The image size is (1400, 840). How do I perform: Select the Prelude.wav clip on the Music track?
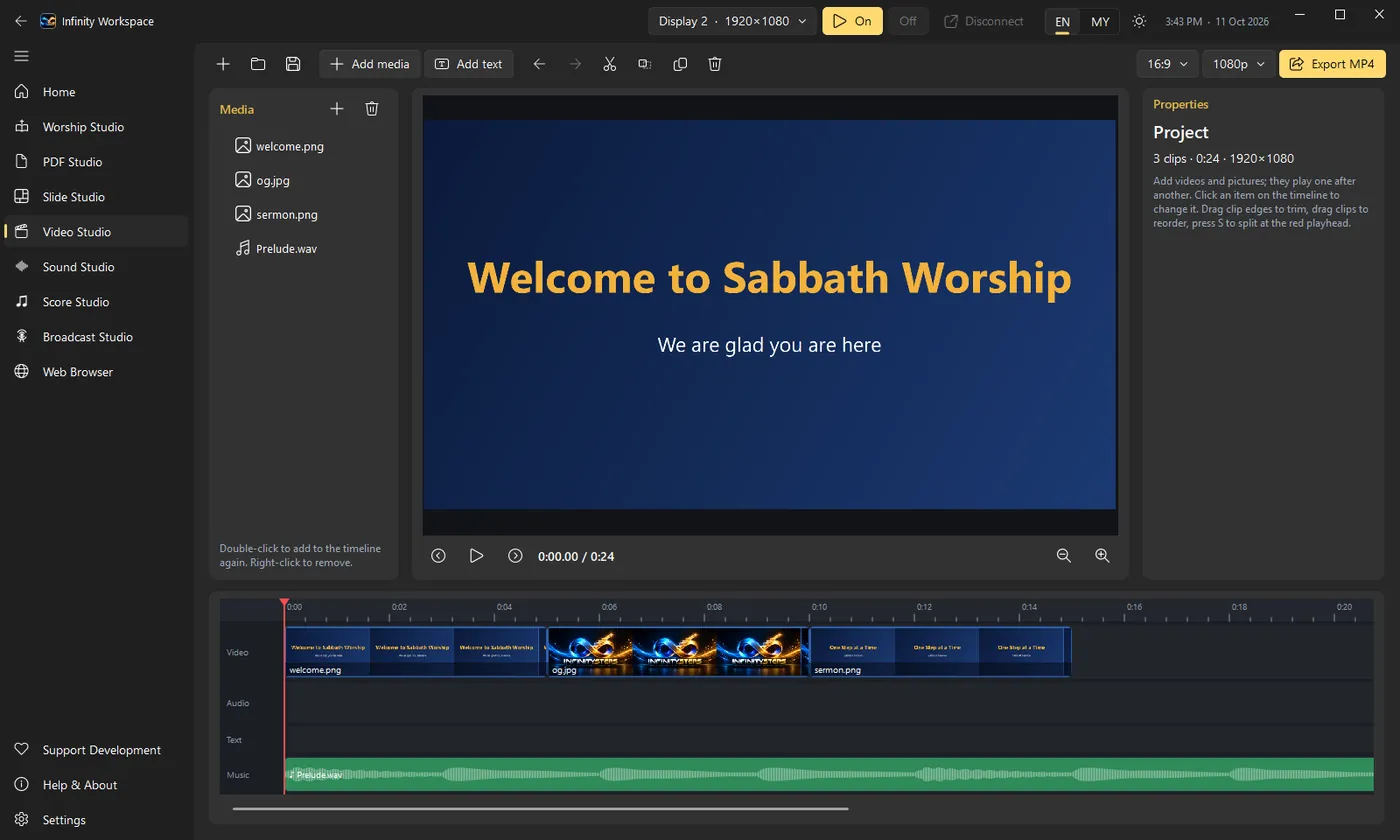(x=829, y=775)
